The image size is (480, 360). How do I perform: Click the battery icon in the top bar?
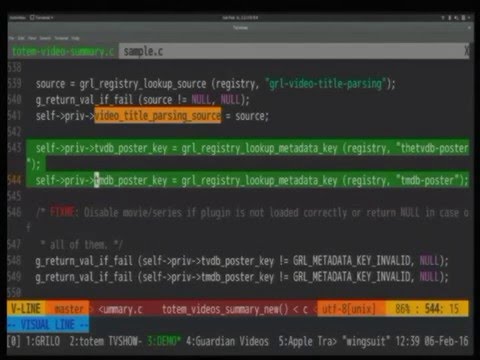(463, 17)
